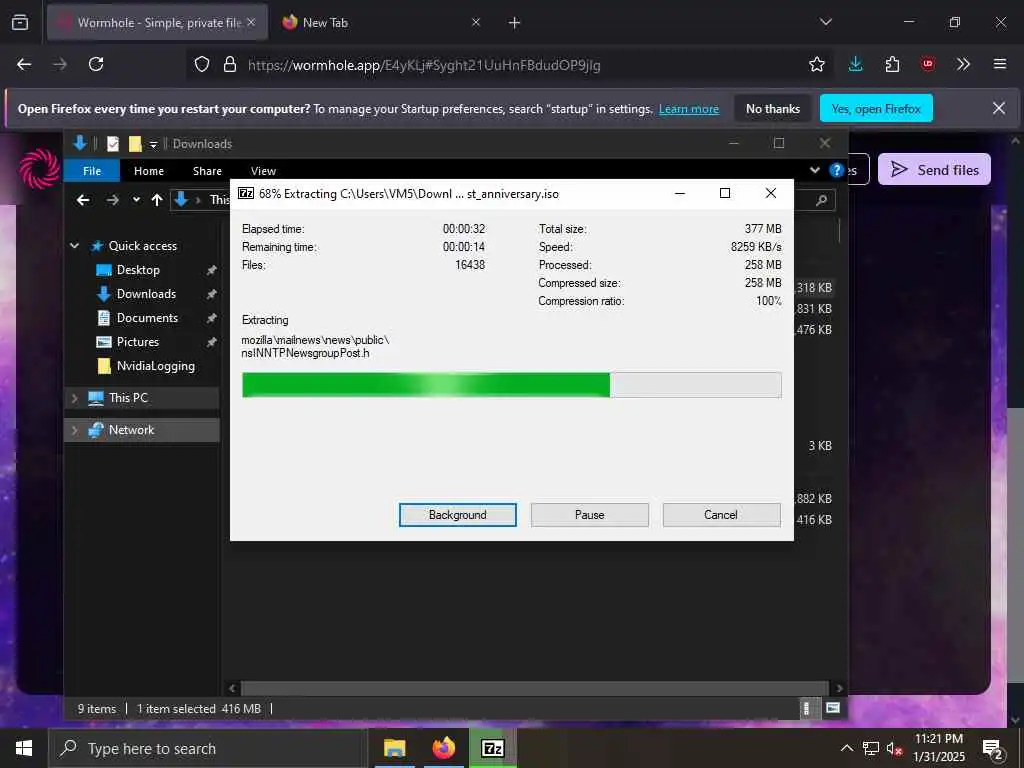Open Explorer help question mark icon
This screenshot has height=768, width=1024.
tap(836, 170)
